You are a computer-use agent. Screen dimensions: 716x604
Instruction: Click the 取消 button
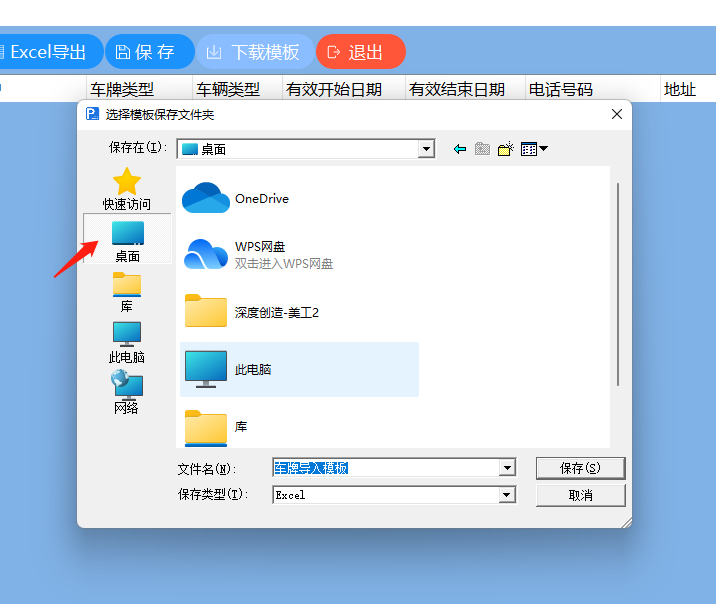tap(580, 495)
